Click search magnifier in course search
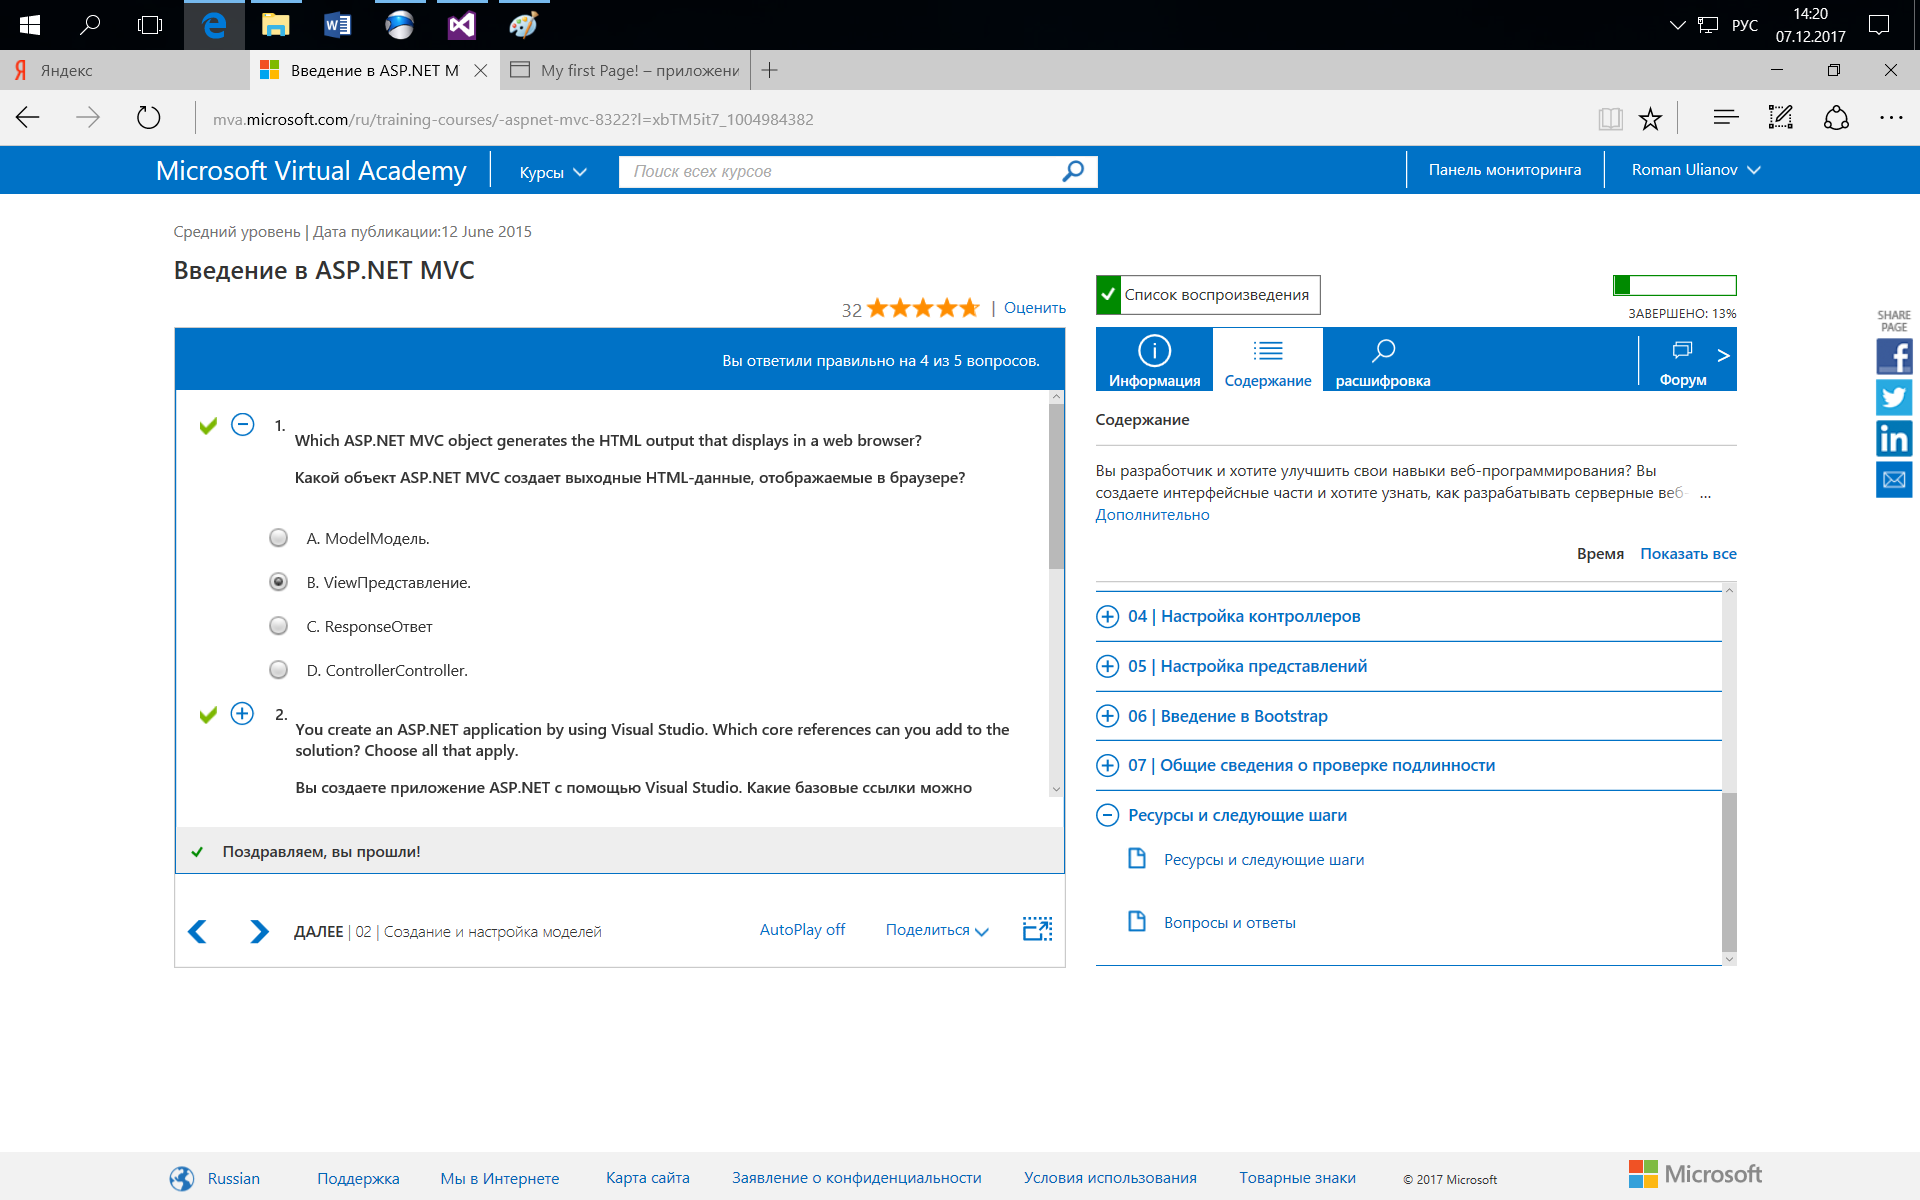The width and height of the screenshot is (1920, 1200). tap(1073, 171)
